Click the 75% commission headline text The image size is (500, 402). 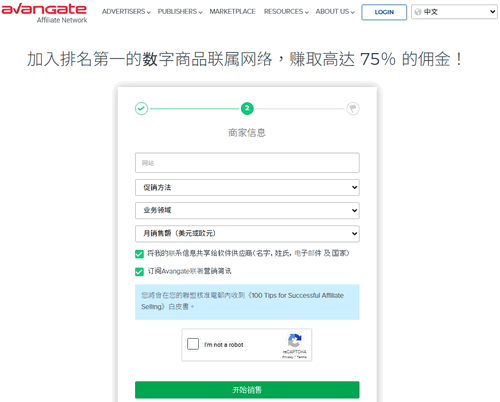point(245,59)
